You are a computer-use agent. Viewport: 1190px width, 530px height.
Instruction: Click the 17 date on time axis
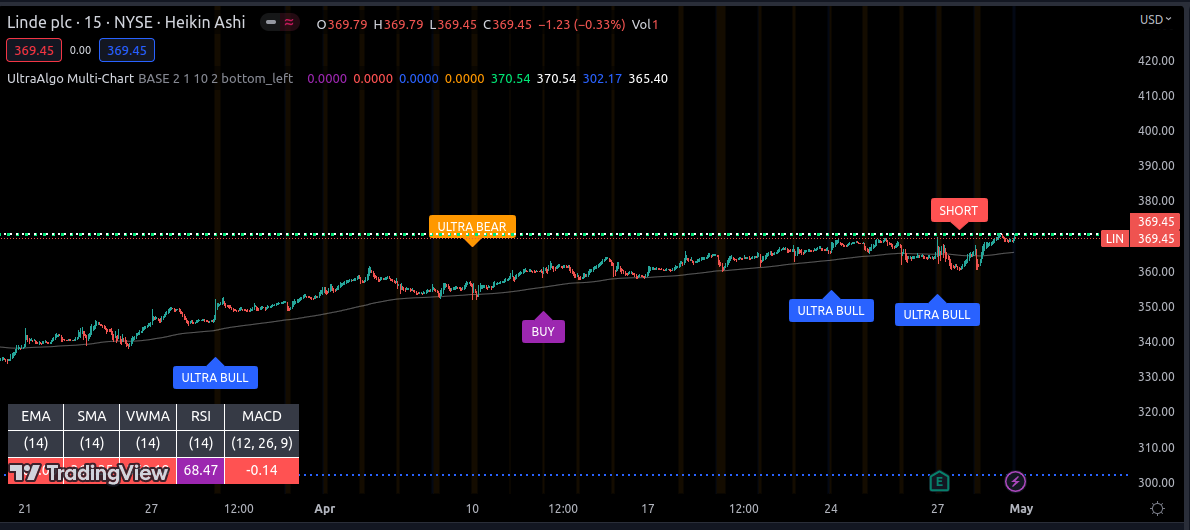pyautogui.click(x=647, y=508)
